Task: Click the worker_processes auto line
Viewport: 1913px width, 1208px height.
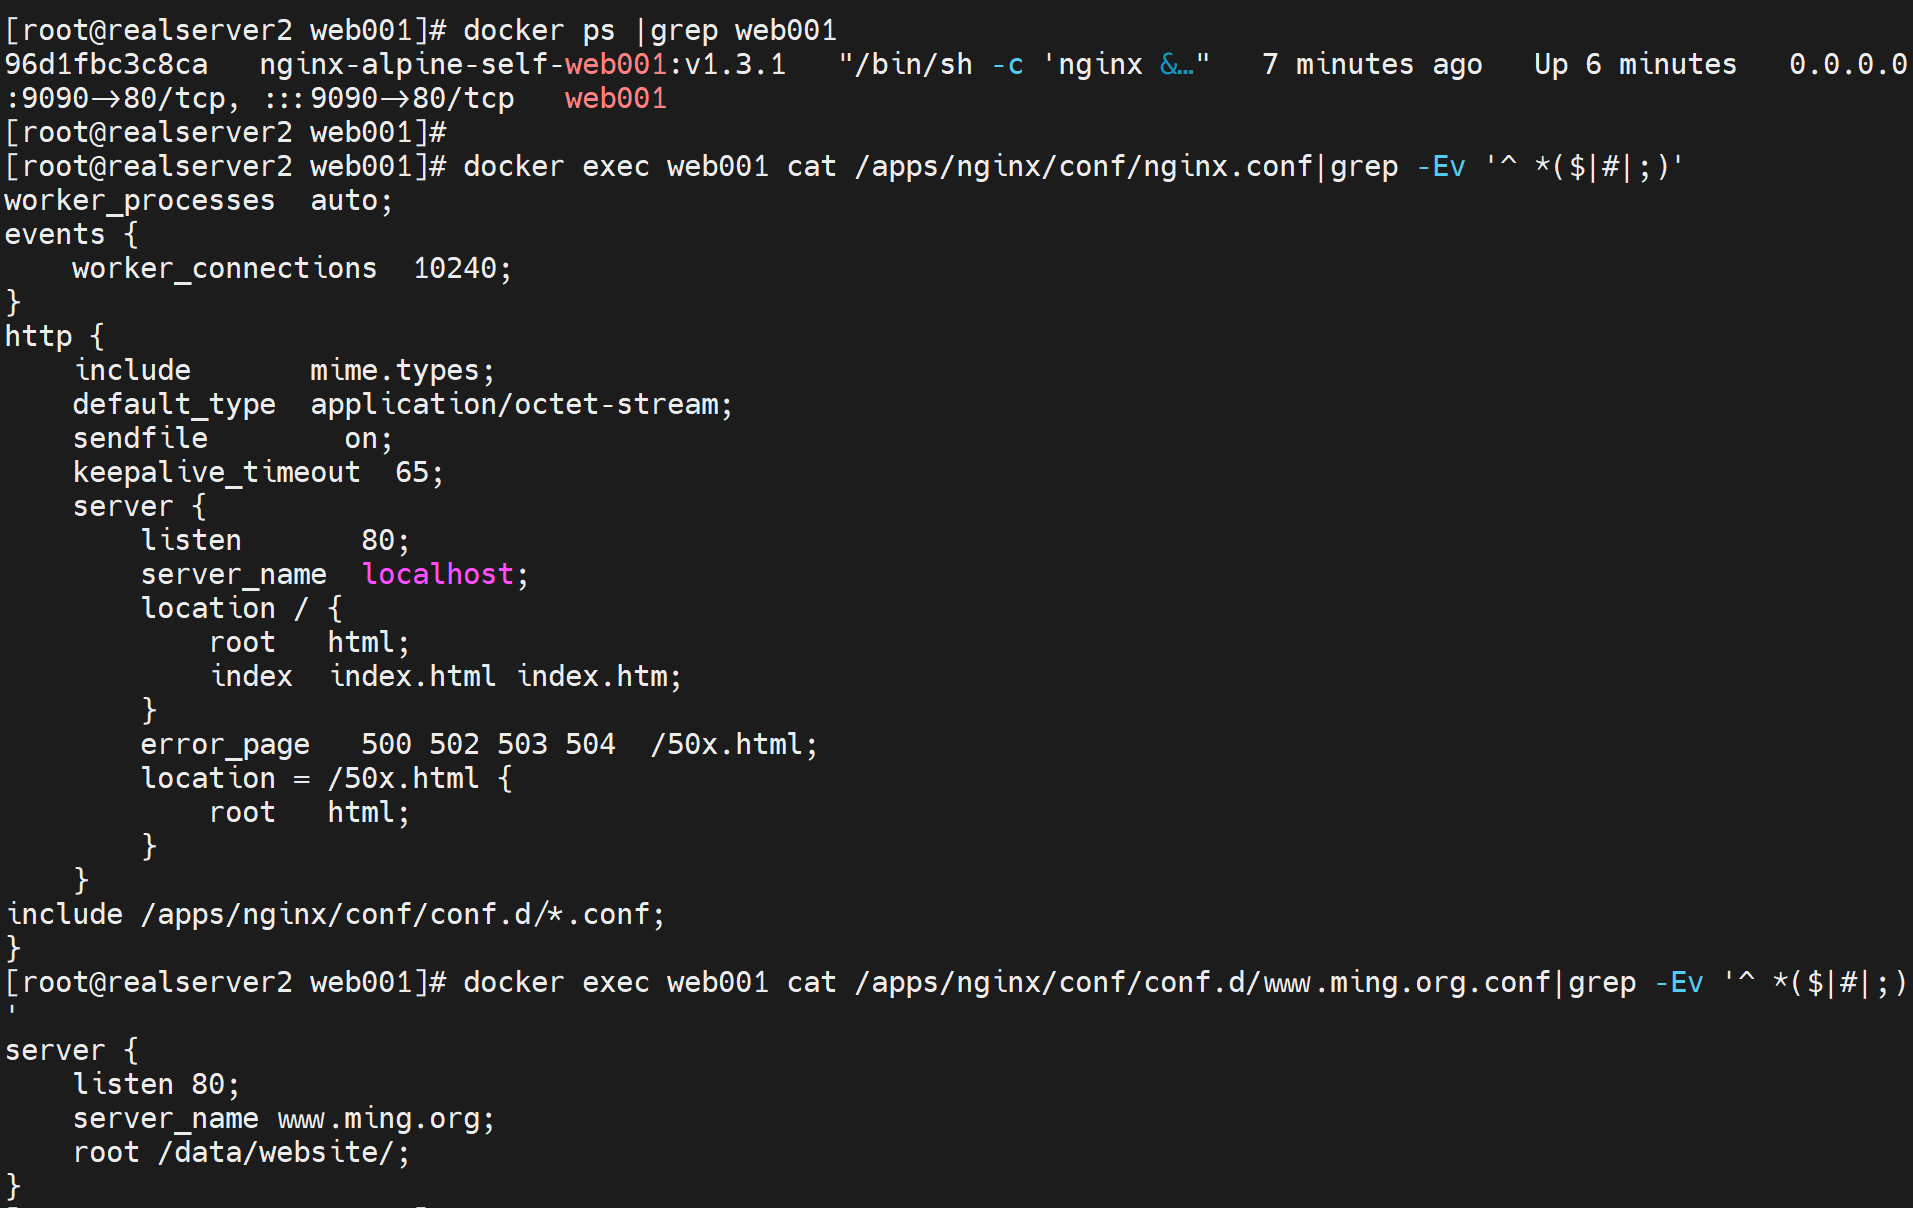Action: (198, 201)
